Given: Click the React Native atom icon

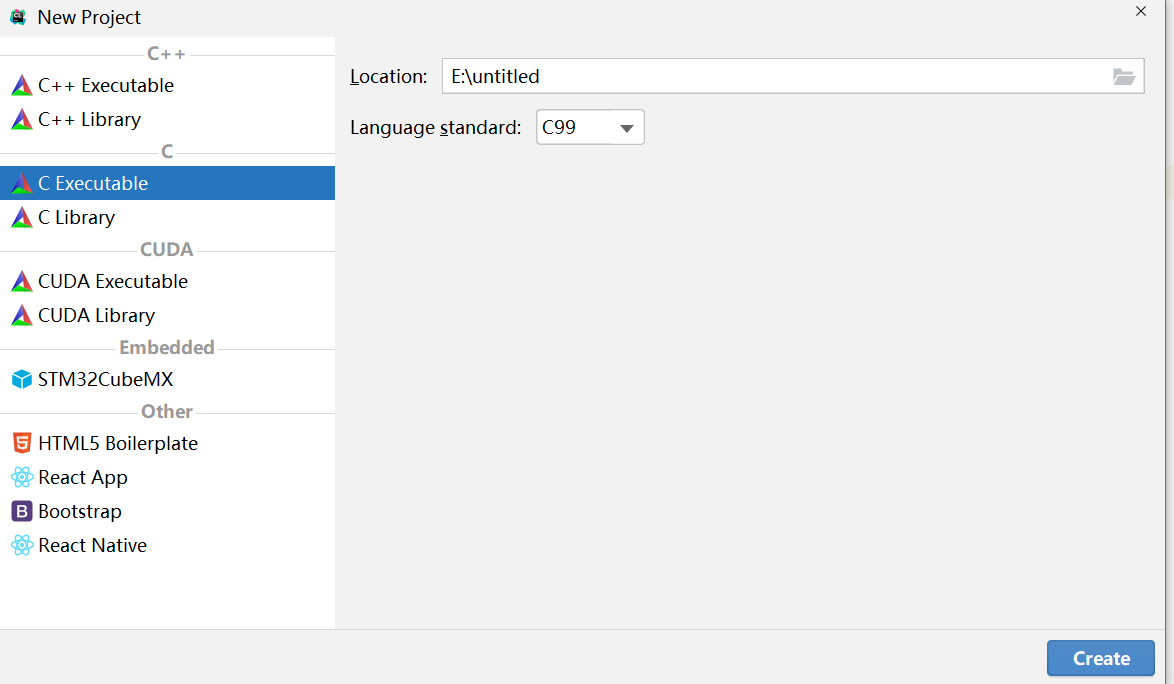Looking at the screenshot, I should click(x=21, y=546).
